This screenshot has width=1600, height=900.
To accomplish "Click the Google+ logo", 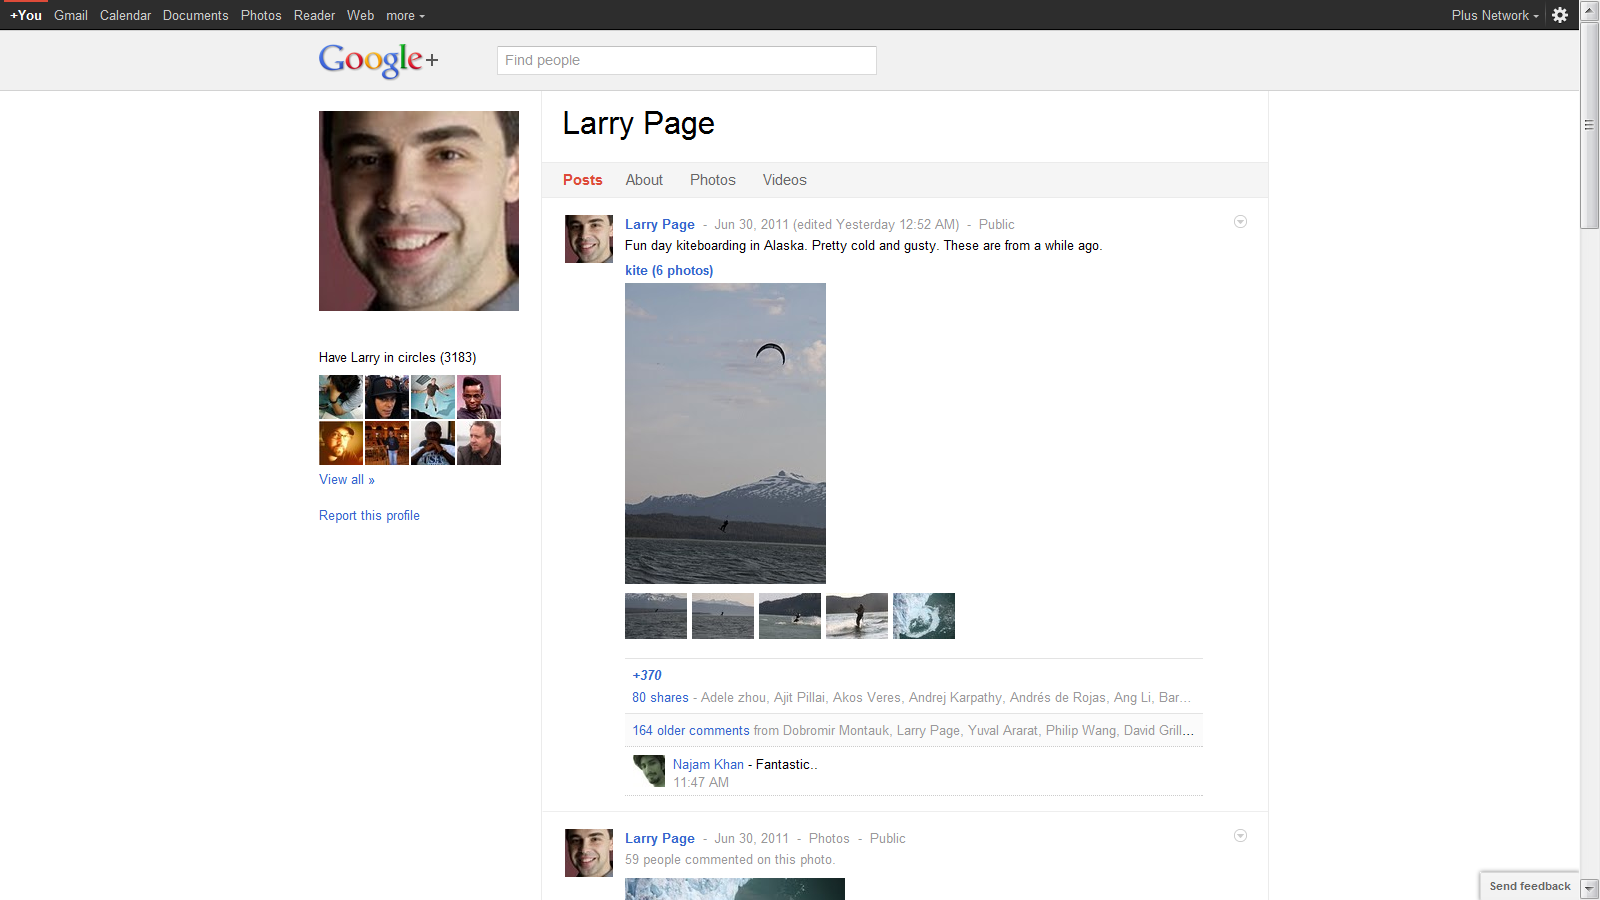I will click(379, 60).
